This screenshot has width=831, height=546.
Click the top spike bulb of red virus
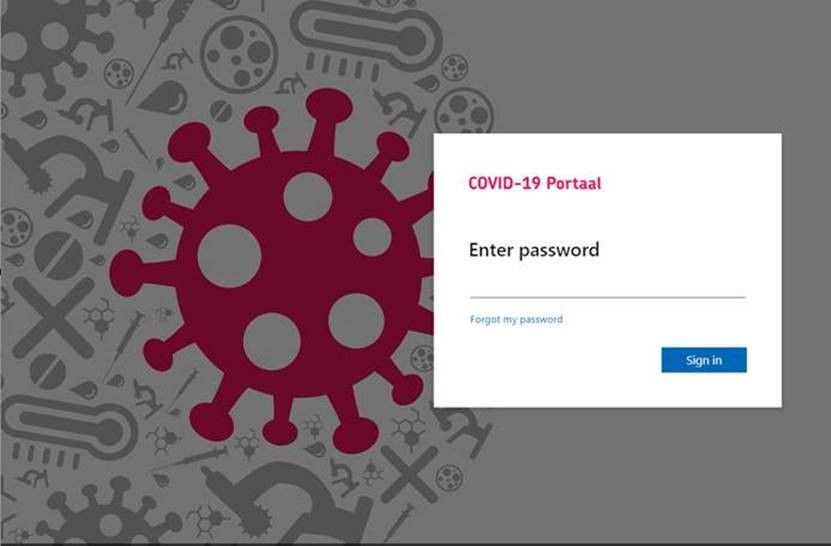329,106
